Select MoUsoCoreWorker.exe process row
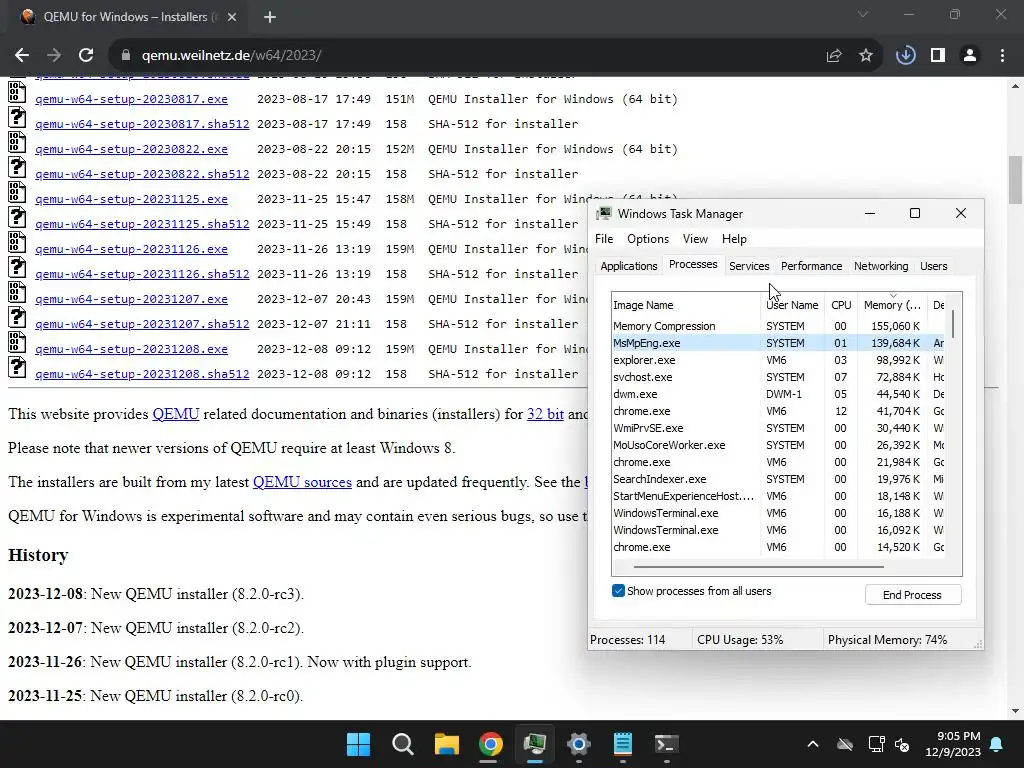The image size is (1024, 768). (x=778, y=445)
